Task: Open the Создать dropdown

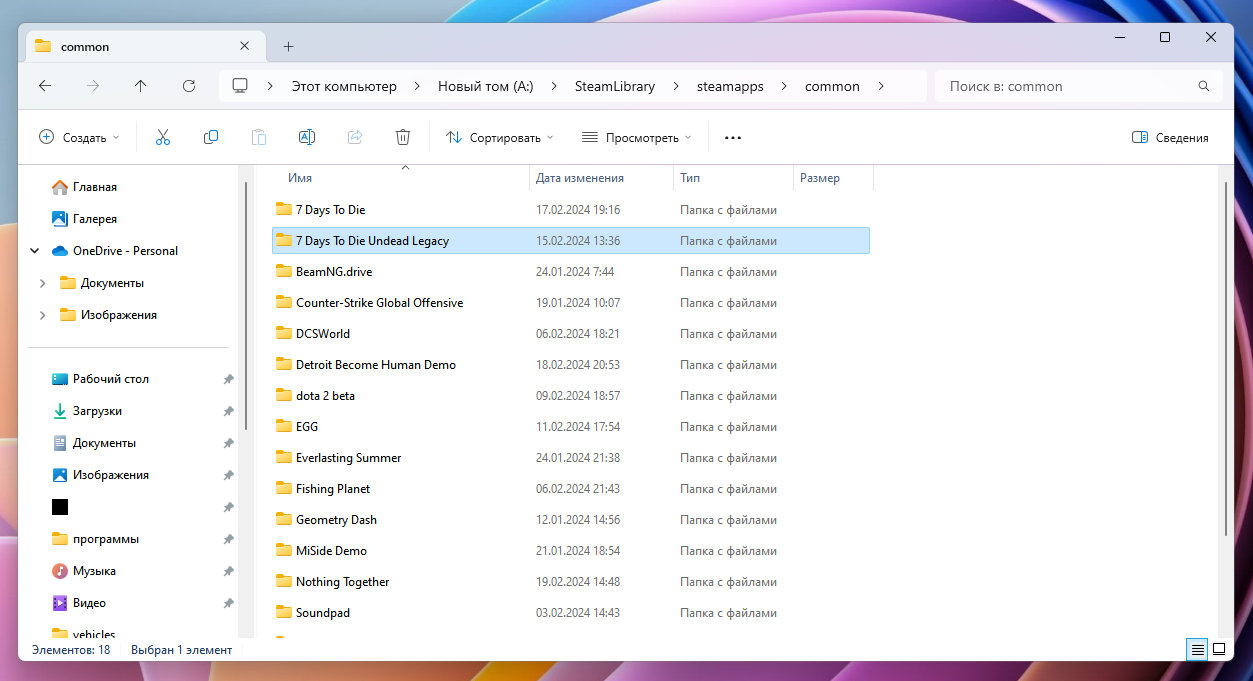Action: tap(79, 137)
